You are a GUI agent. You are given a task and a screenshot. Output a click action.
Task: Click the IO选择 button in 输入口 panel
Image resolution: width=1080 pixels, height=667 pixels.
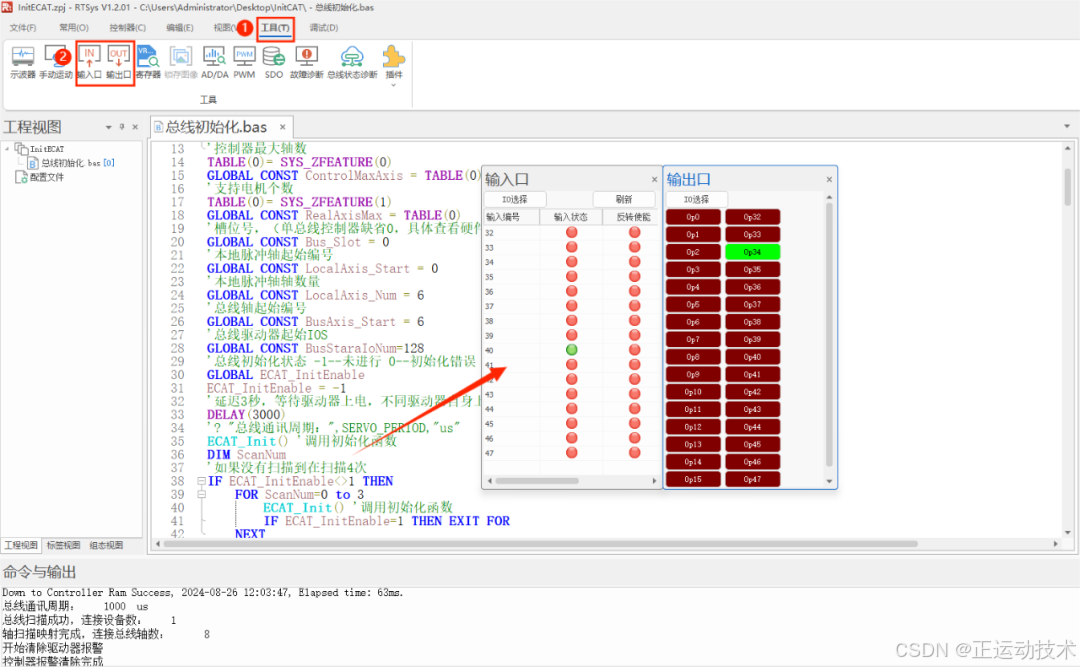click(x=515, y=198)
